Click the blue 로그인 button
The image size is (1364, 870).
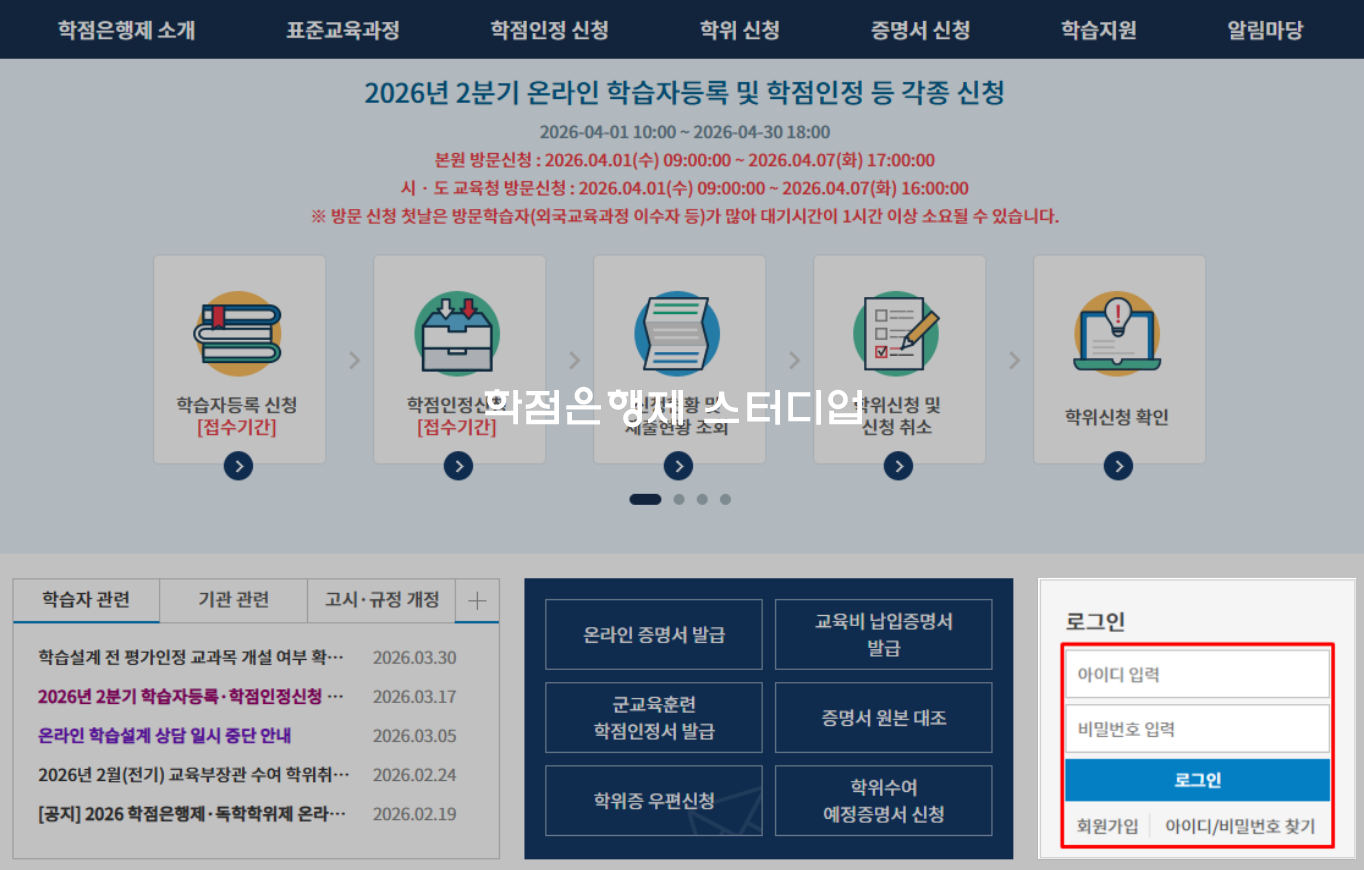point(1197,781)
